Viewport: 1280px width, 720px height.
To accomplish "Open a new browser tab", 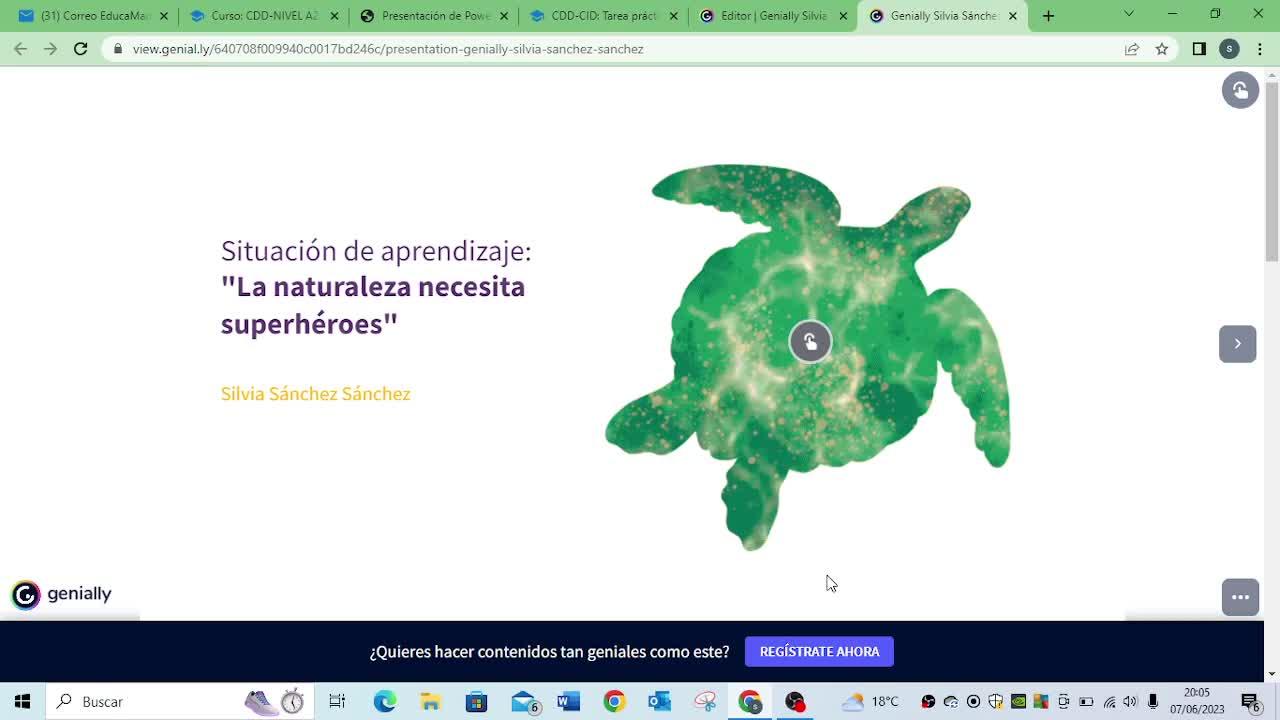I will 1048,16.
